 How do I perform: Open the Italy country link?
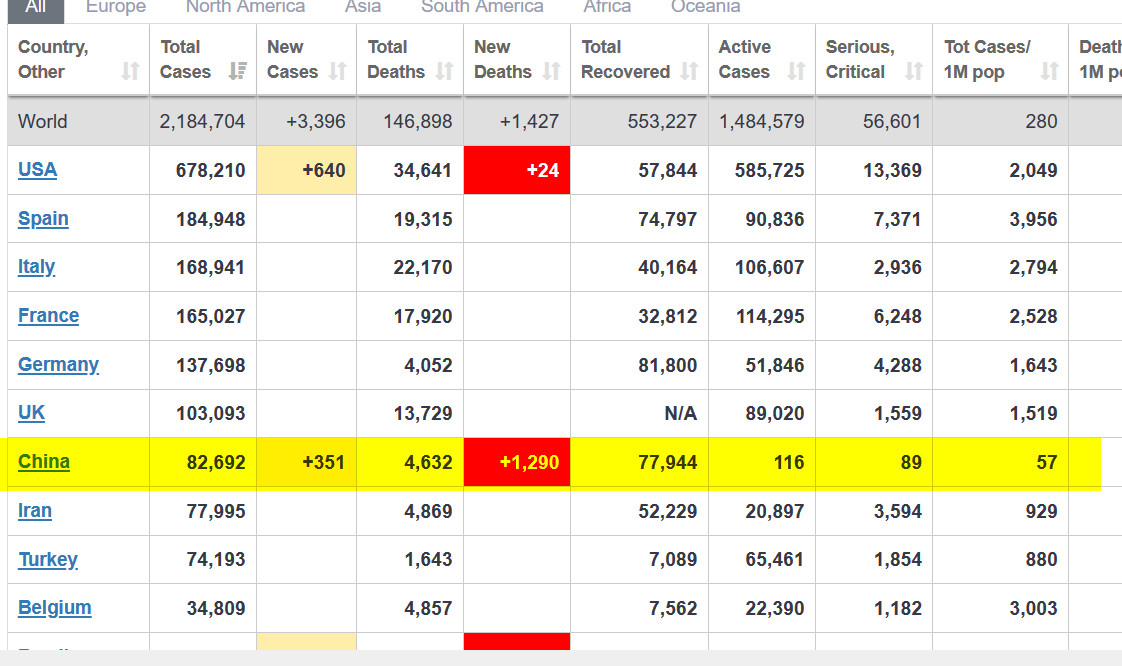[36, 267]
